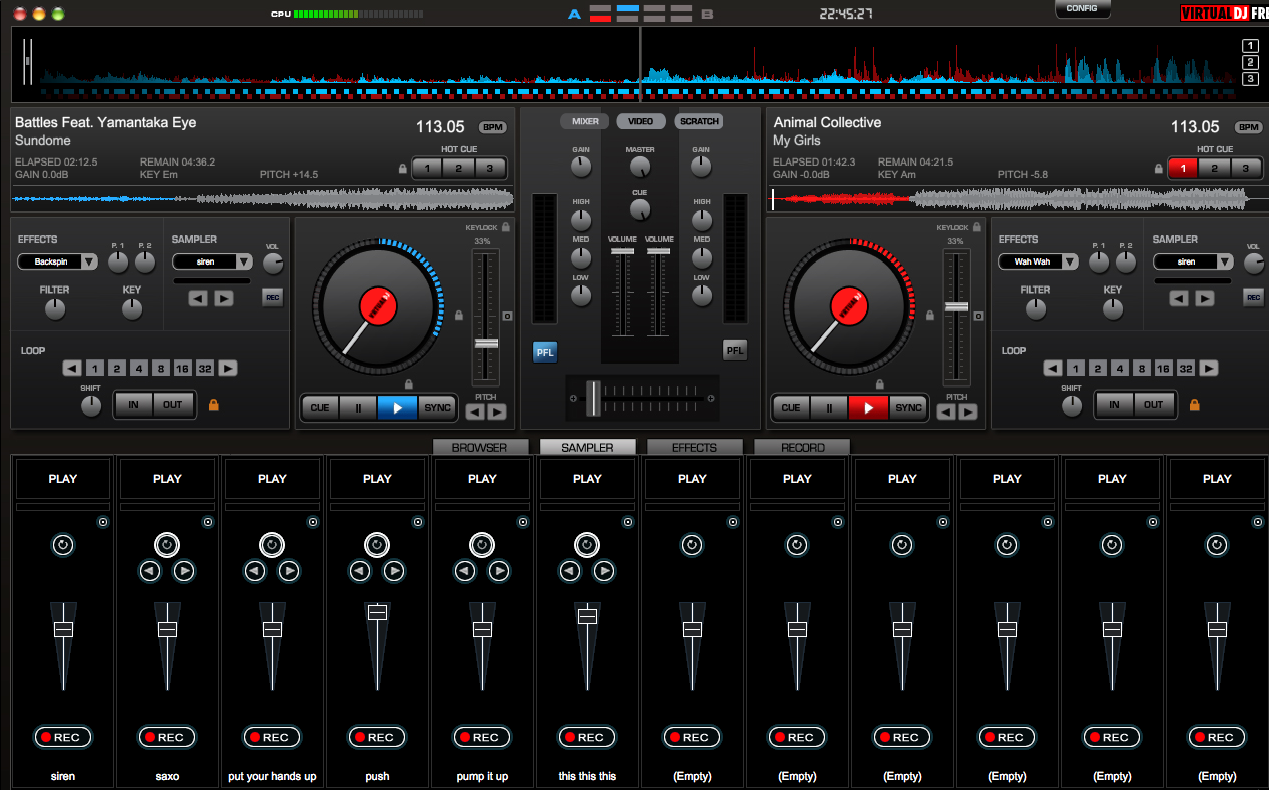This screenshot has width=1269, height=790.
Task: Click the loop icon on the saxo sample
Action: (x=167, y=546)
